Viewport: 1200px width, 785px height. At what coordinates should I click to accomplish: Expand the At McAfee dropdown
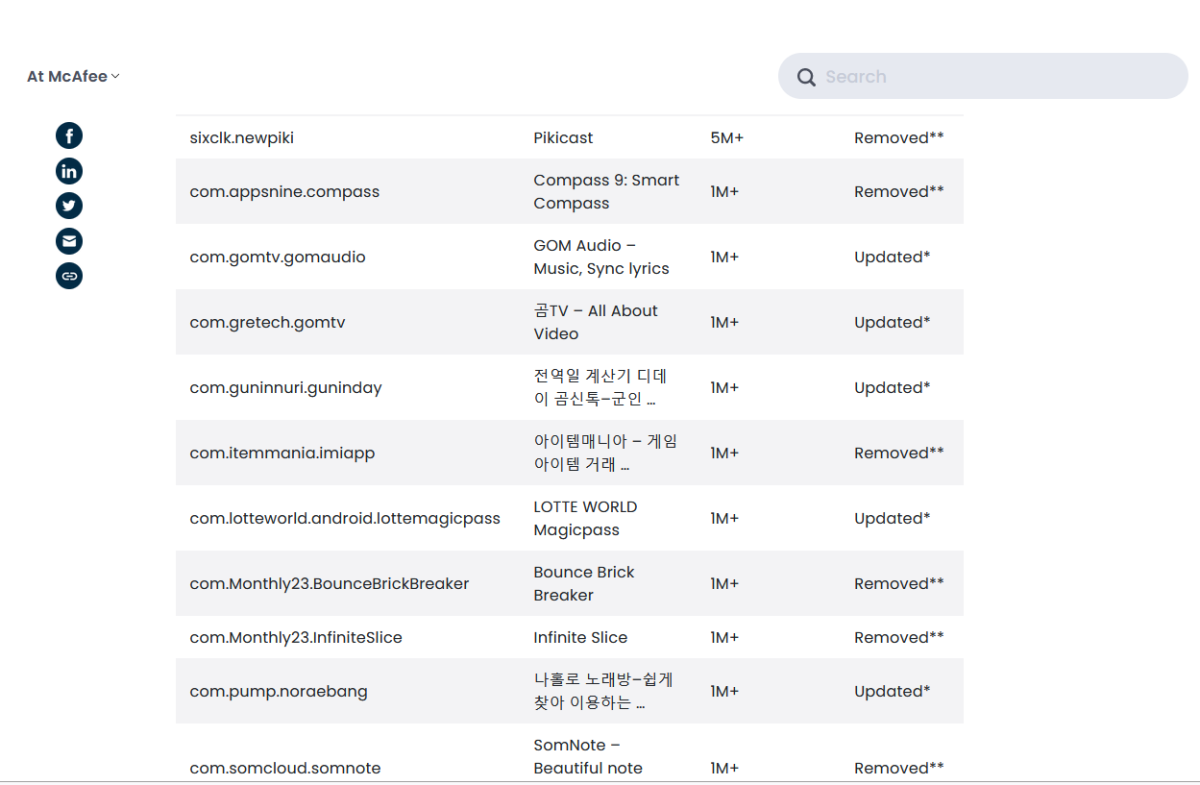point(73,77)
